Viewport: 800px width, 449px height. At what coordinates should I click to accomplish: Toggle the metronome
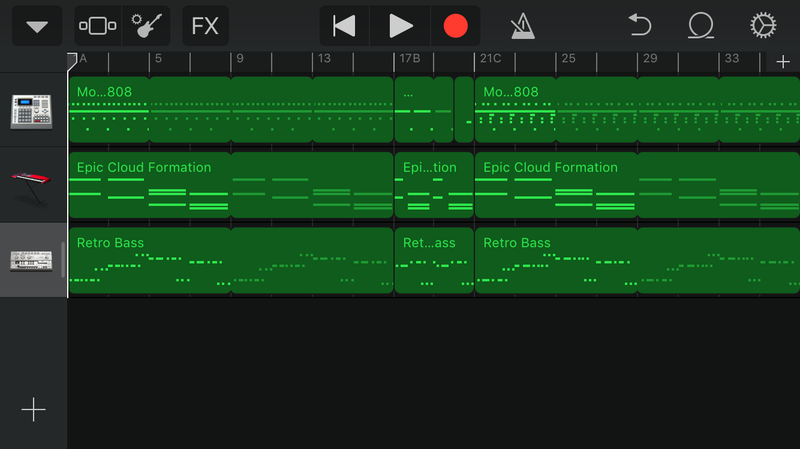[522, 26]
